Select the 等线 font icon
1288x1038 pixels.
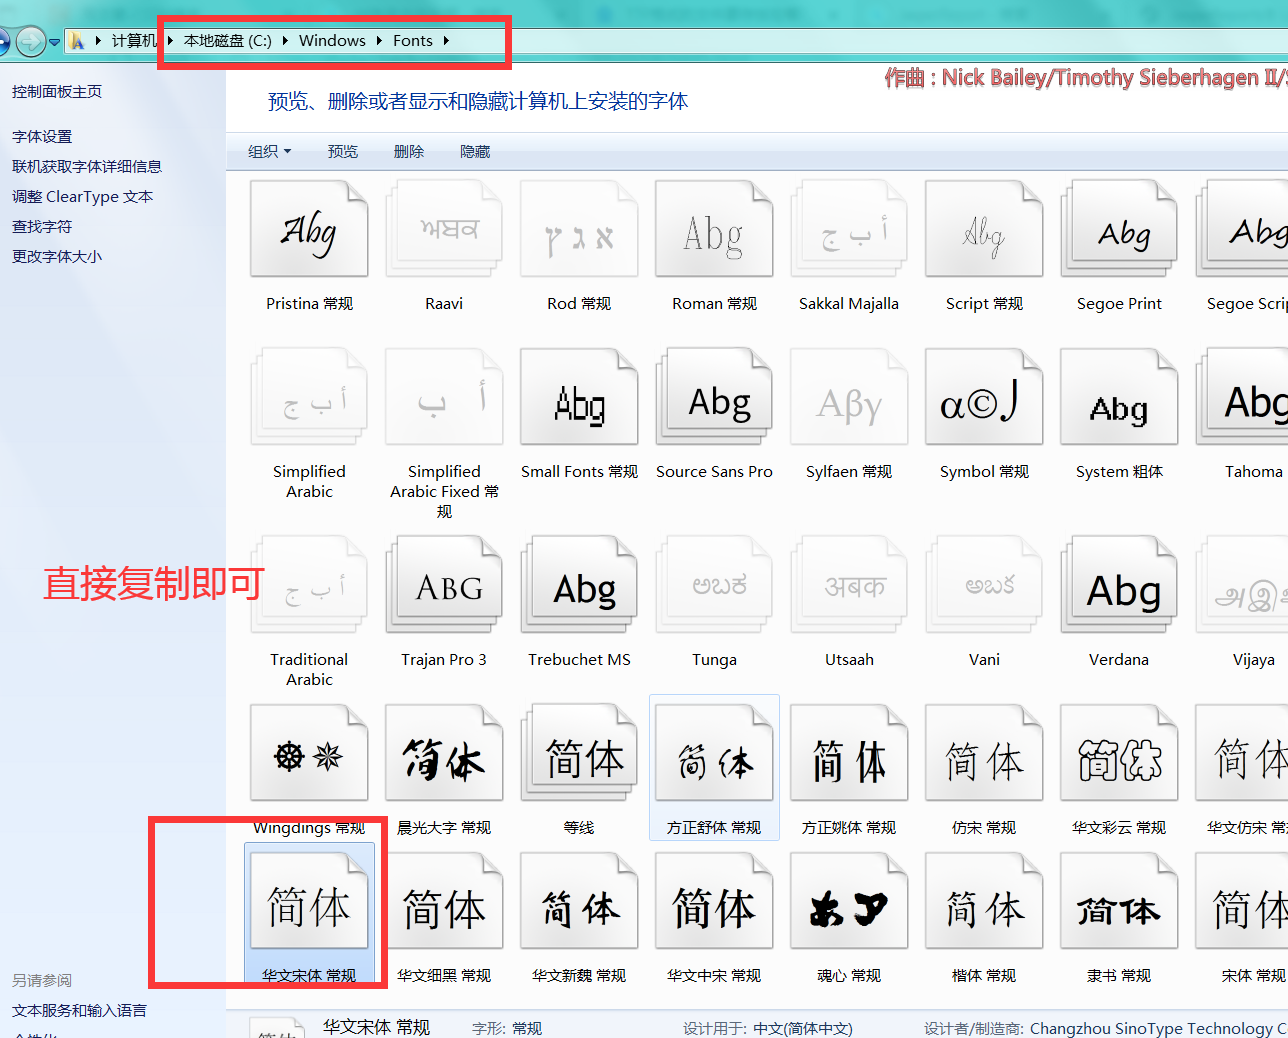tap(579, 753)
